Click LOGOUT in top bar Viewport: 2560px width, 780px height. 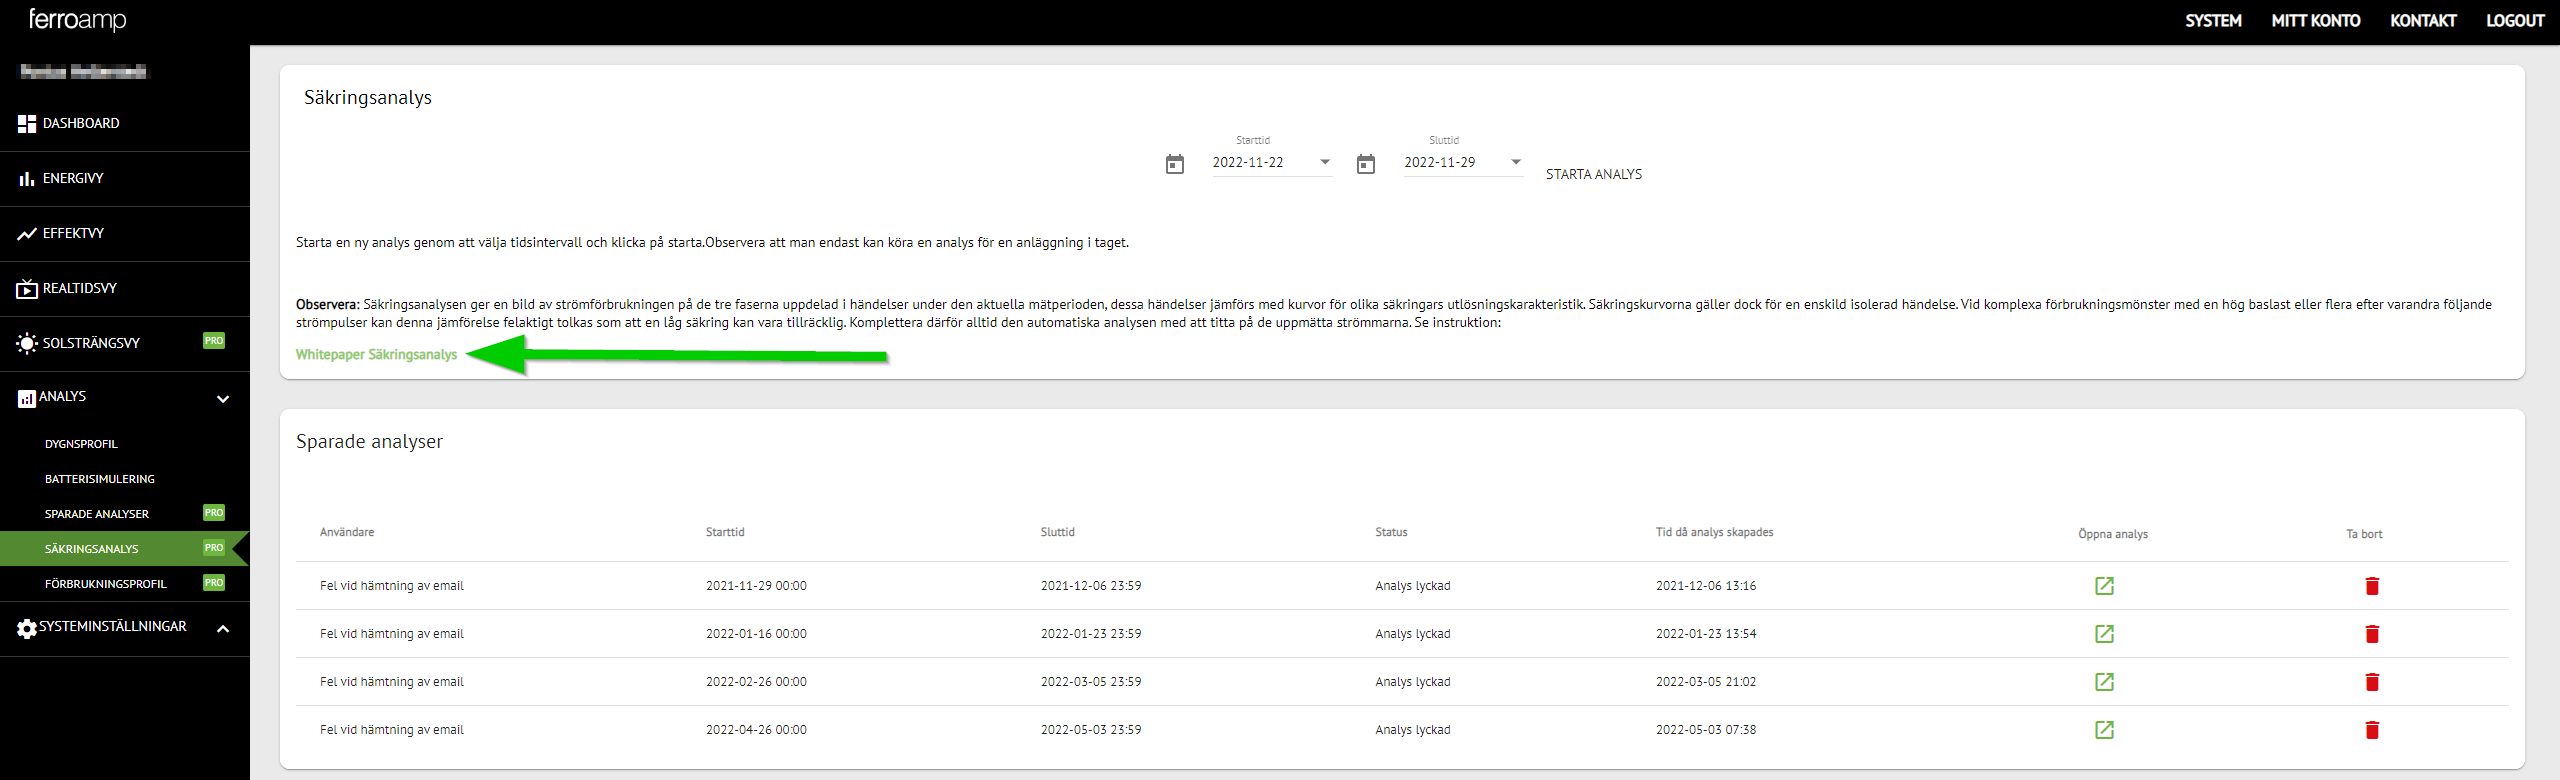click(x=2515, y=21)
